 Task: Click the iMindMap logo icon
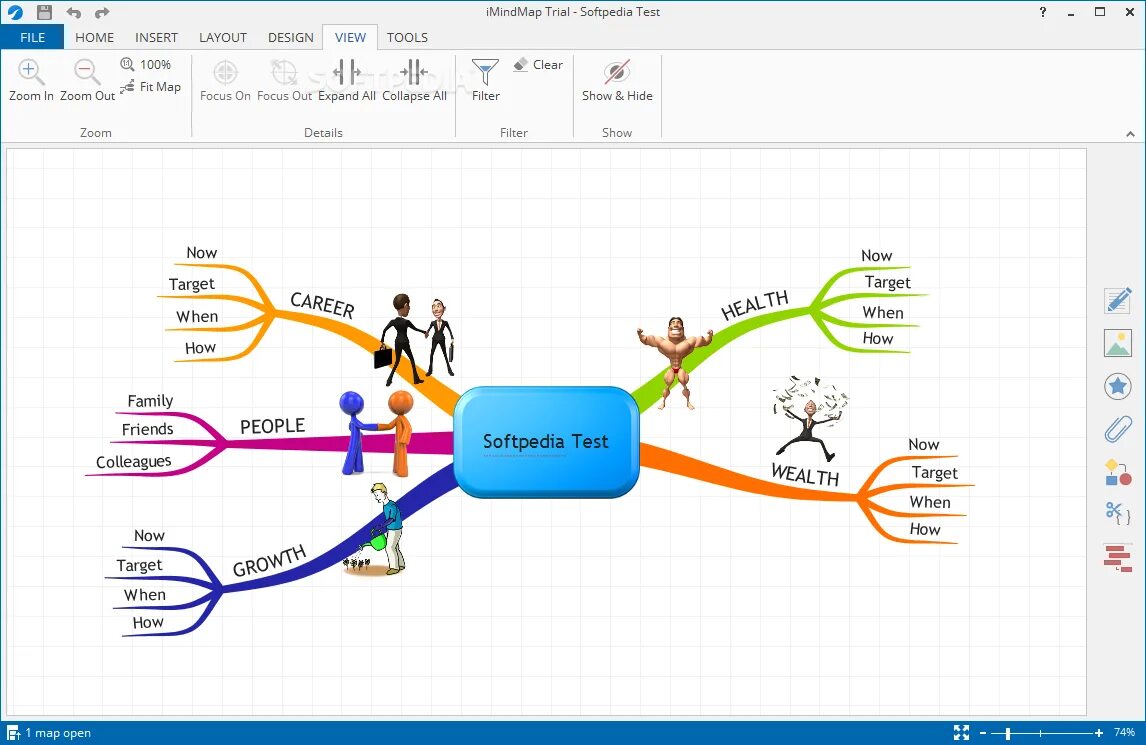[15, 12]
